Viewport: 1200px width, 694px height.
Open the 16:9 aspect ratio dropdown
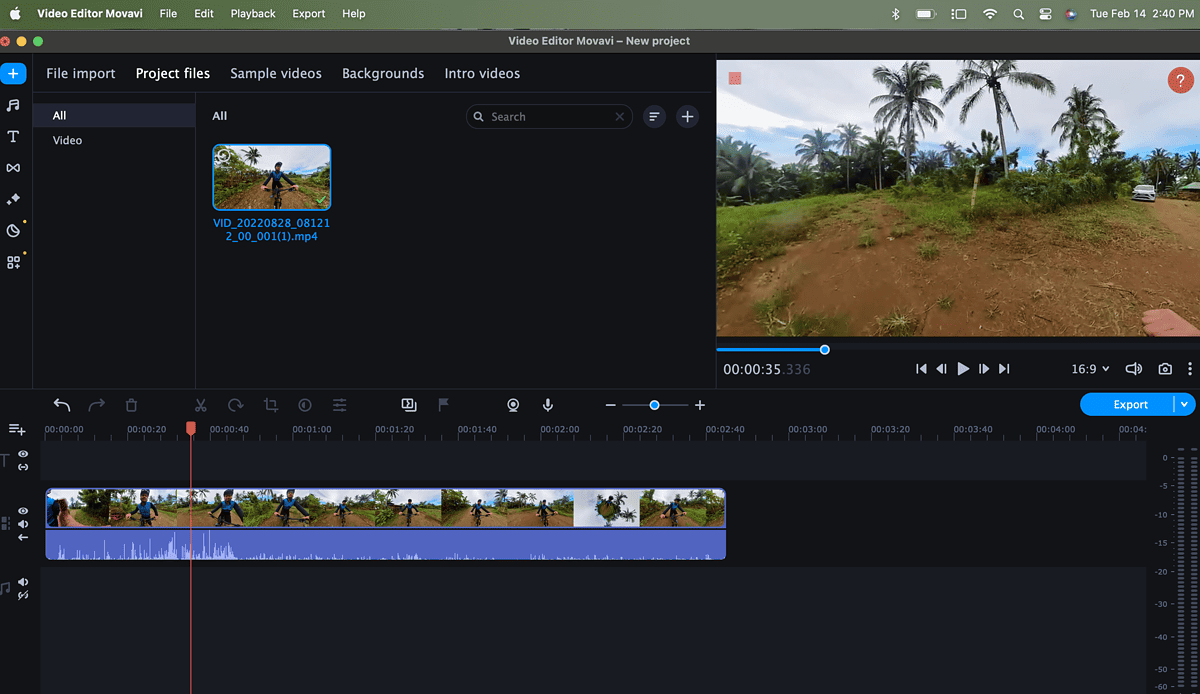click(1090, 369)
